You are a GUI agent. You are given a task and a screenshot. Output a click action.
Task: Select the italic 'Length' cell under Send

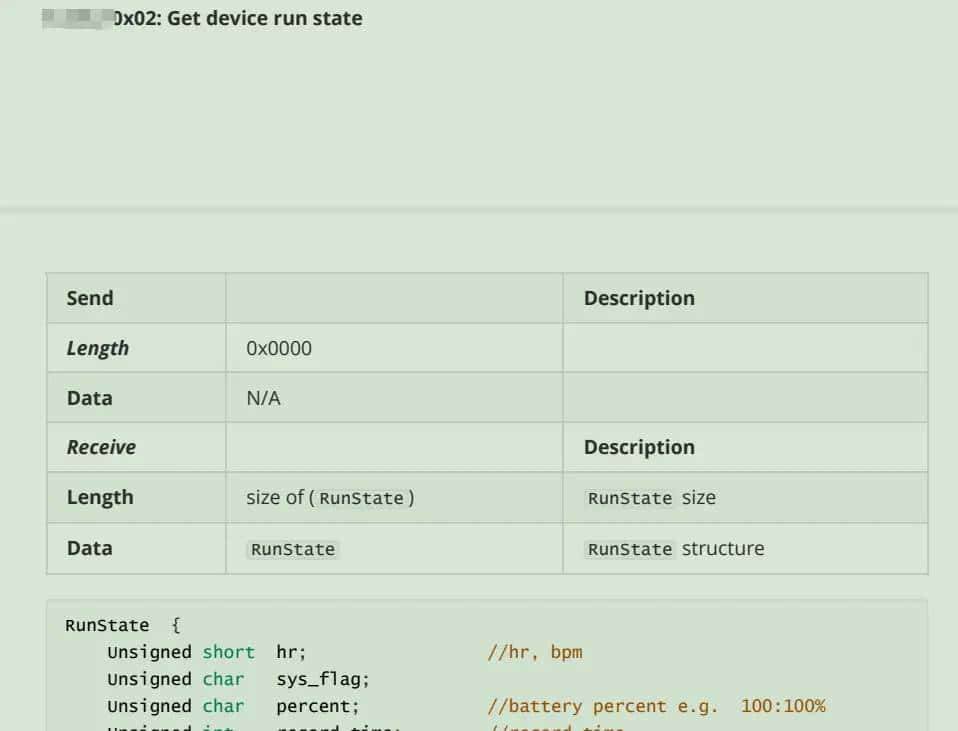click(x=98, y=348)
